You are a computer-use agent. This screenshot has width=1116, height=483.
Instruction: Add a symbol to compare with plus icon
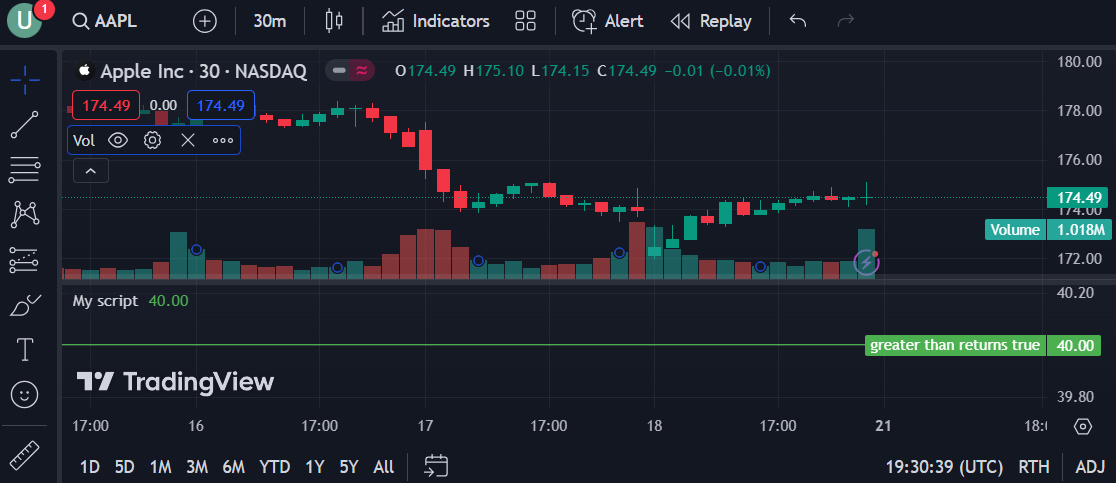205,21
